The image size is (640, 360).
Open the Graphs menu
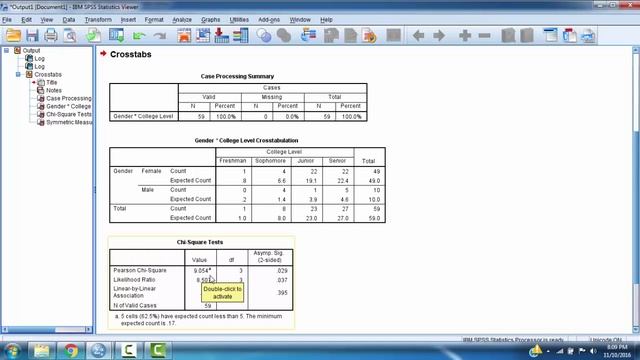[x=211, y=20]
